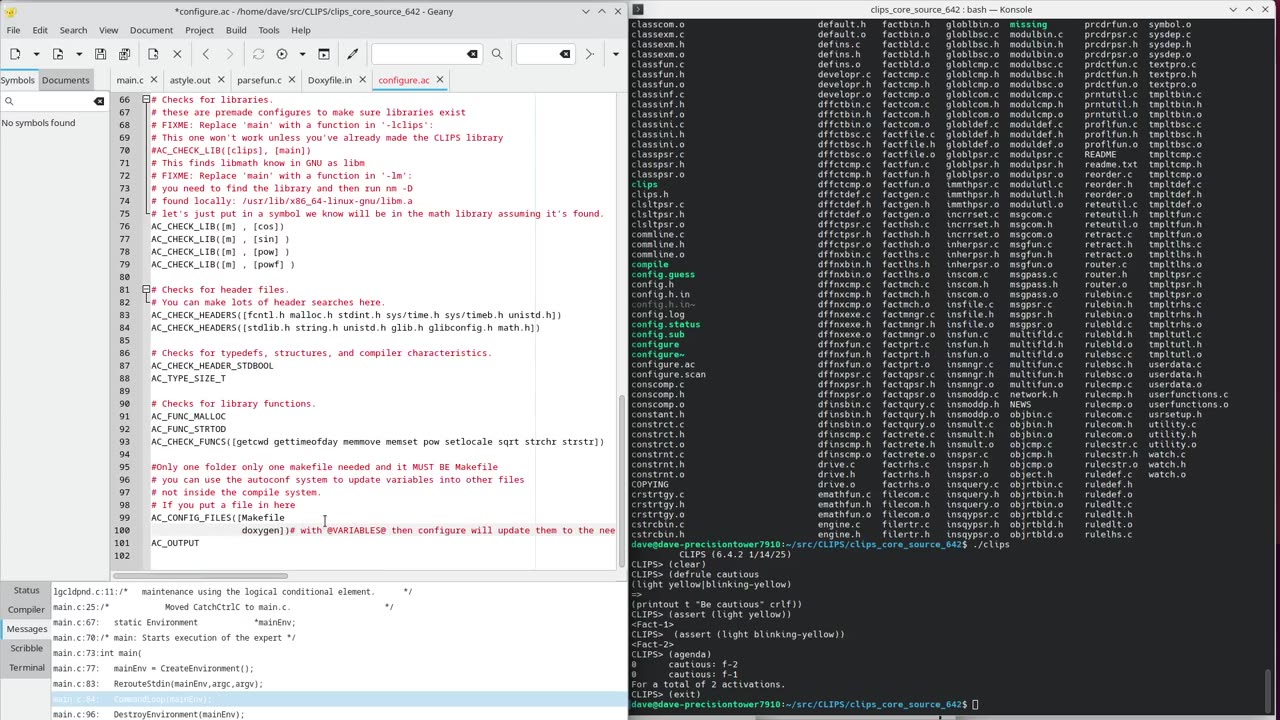The width and height of the screenshot is (1280, 720).
Task: Open the color chooser tool
Action: click(352, 54)
